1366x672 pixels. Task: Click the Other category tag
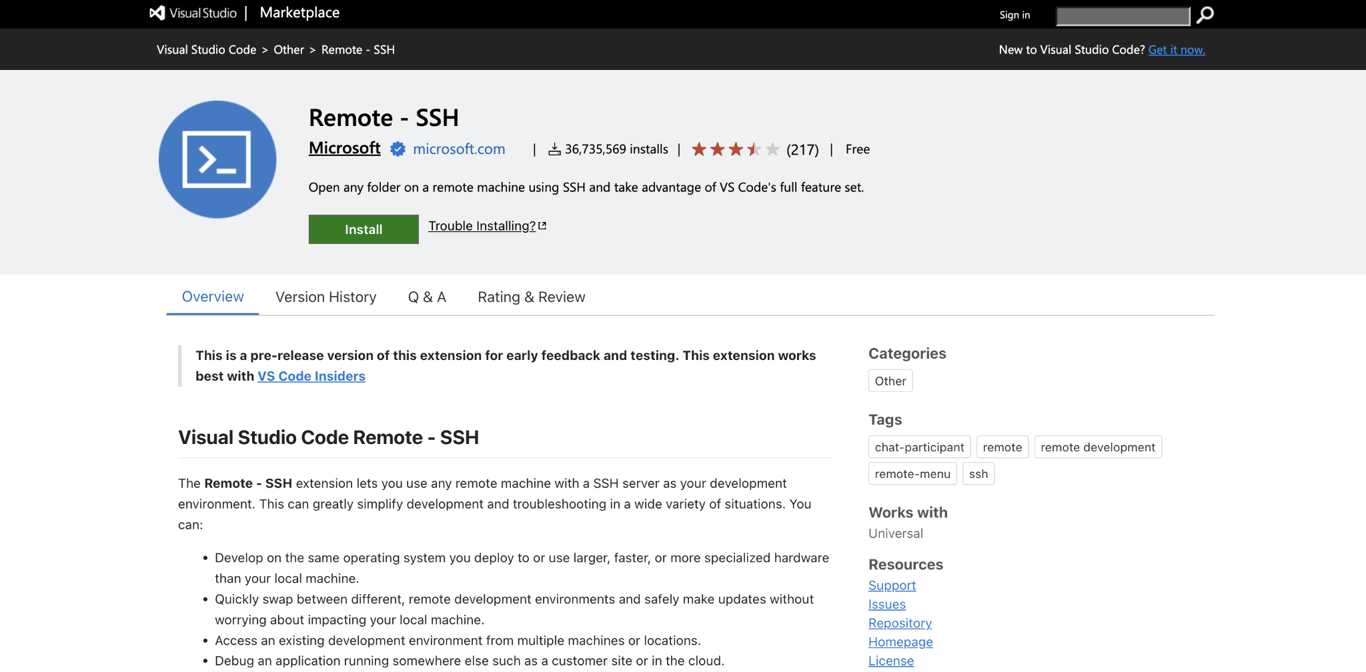[x=890, y=381]
